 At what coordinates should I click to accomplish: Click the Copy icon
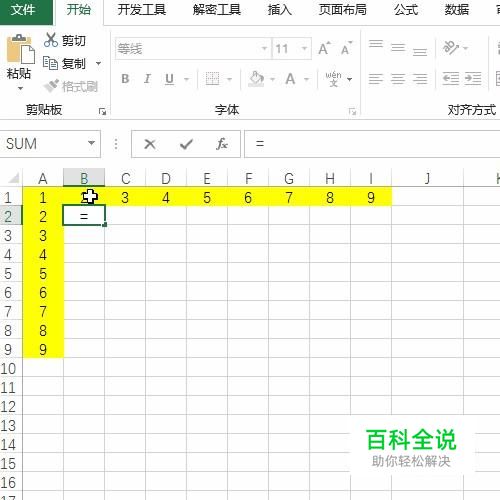pos(51,63)
